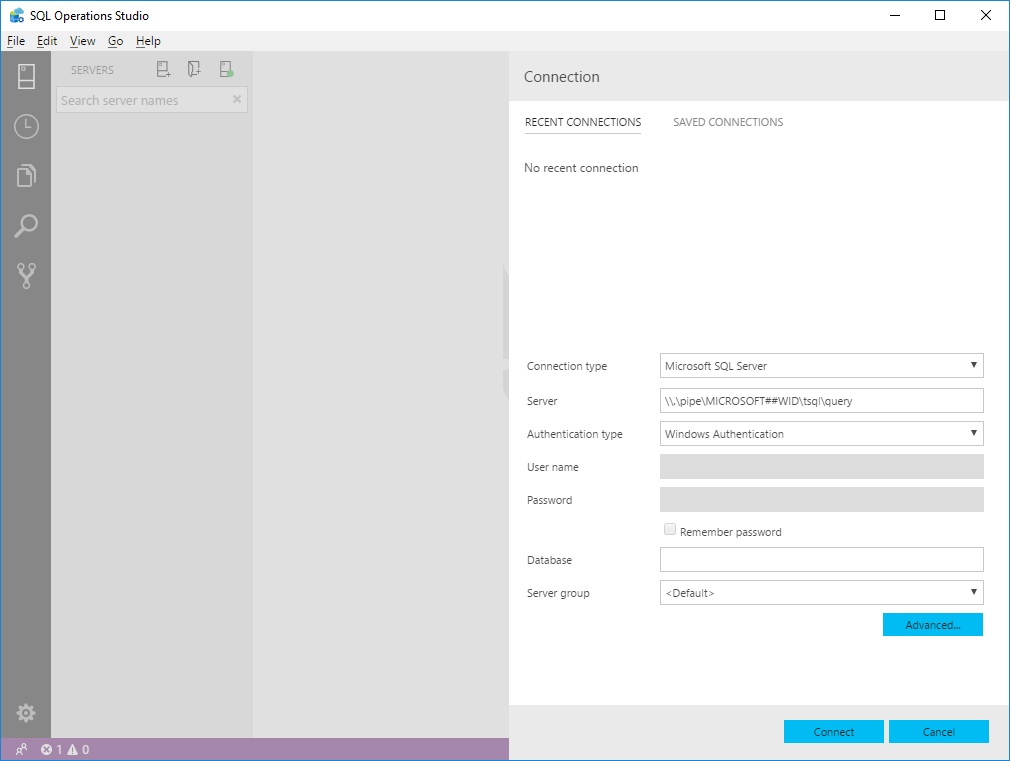Switch to Saved Connections tab
1010x761 pixels.
coord(728,122)
